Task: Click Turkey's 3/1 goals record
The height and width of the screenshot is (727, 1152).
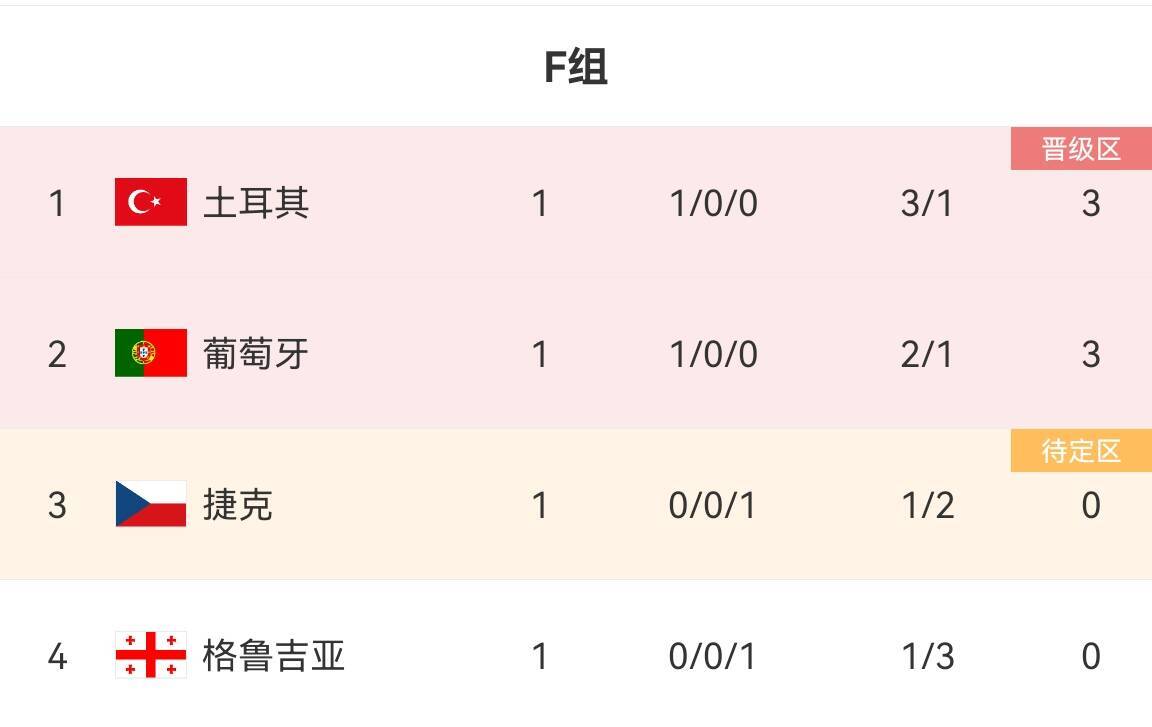Action: click(x=927, y=203)
